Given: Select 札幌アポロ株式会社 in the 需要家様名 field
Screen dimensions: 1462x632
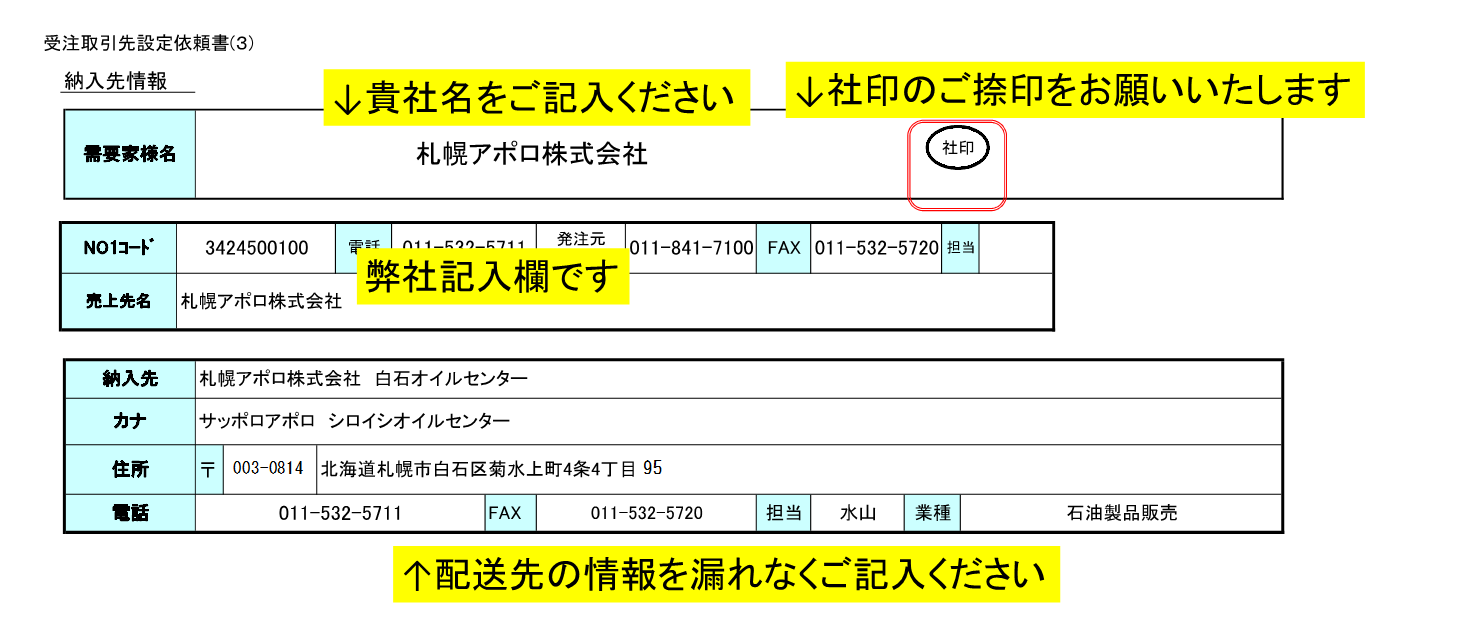Looking at the screenshot, I should (x=532, y=154).
